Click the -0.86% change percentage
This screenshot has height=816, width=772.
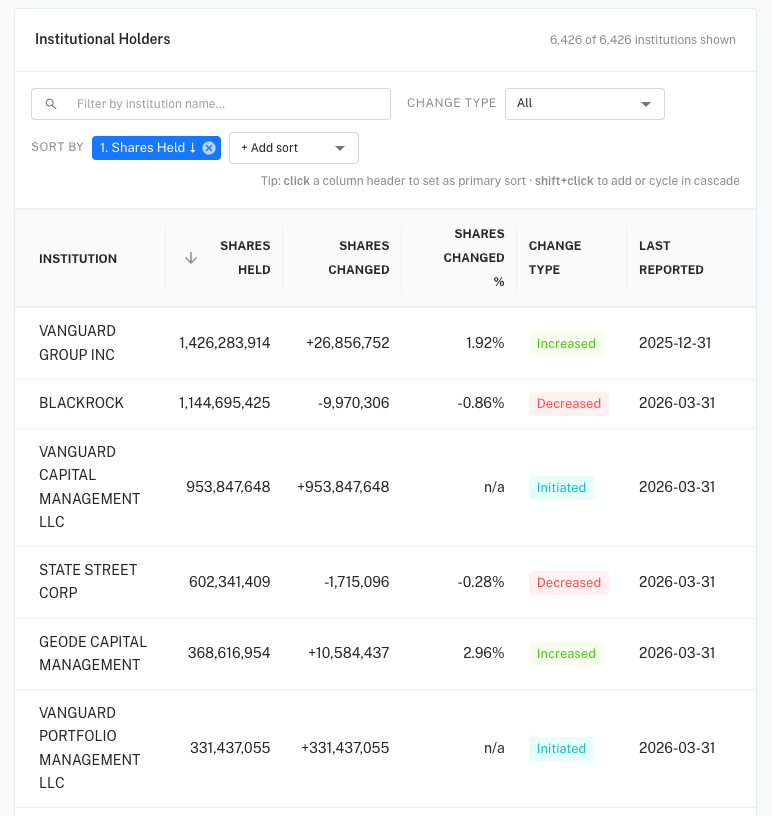tap(481, 403)
